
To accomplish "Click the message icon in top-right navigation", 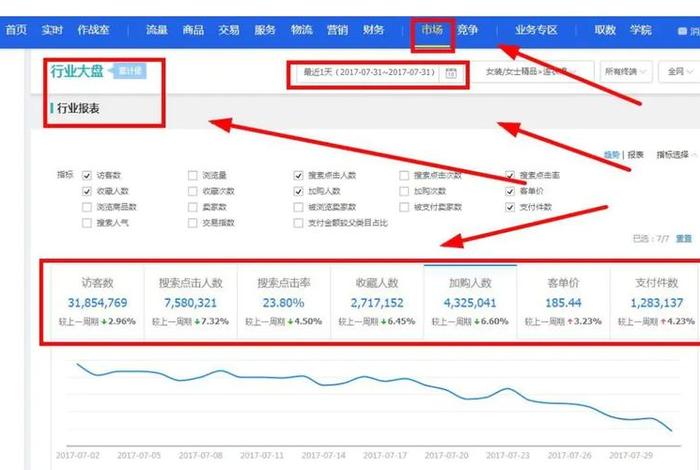I will (682, 31).
